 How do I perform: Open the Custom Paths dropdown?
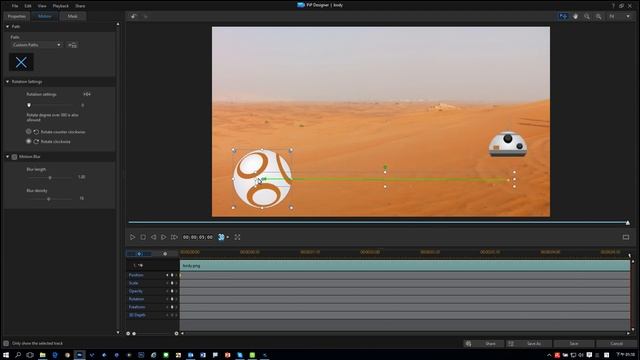(36, 45)
